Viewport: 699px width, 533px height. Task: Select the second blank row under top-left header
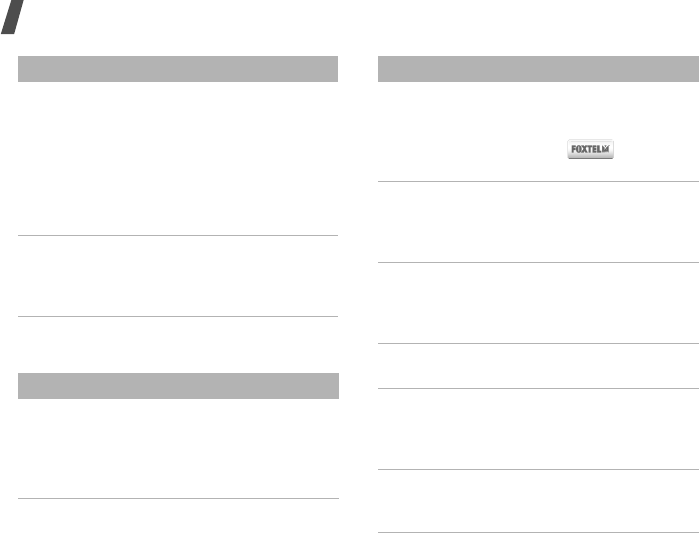[x=178, y=276]
